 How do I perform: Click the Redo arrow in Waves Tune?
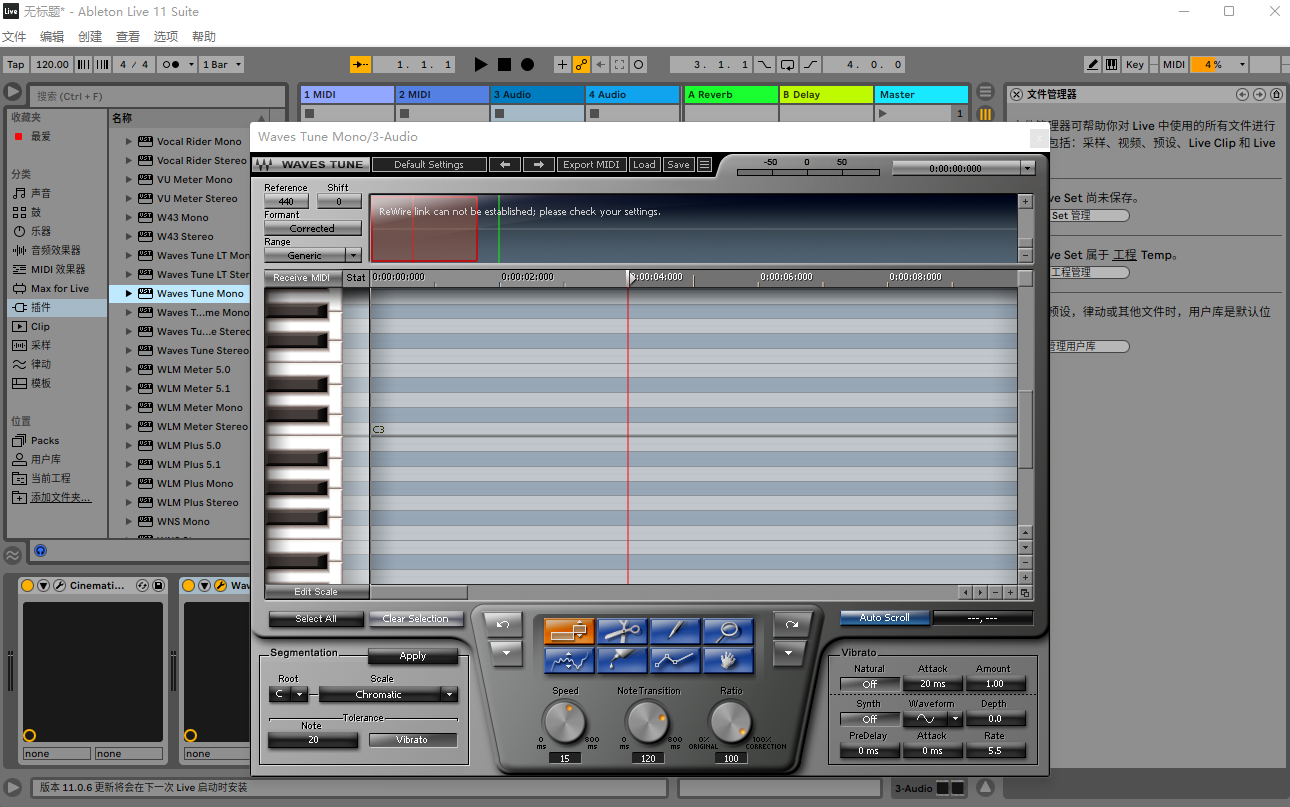click(791, 625)
